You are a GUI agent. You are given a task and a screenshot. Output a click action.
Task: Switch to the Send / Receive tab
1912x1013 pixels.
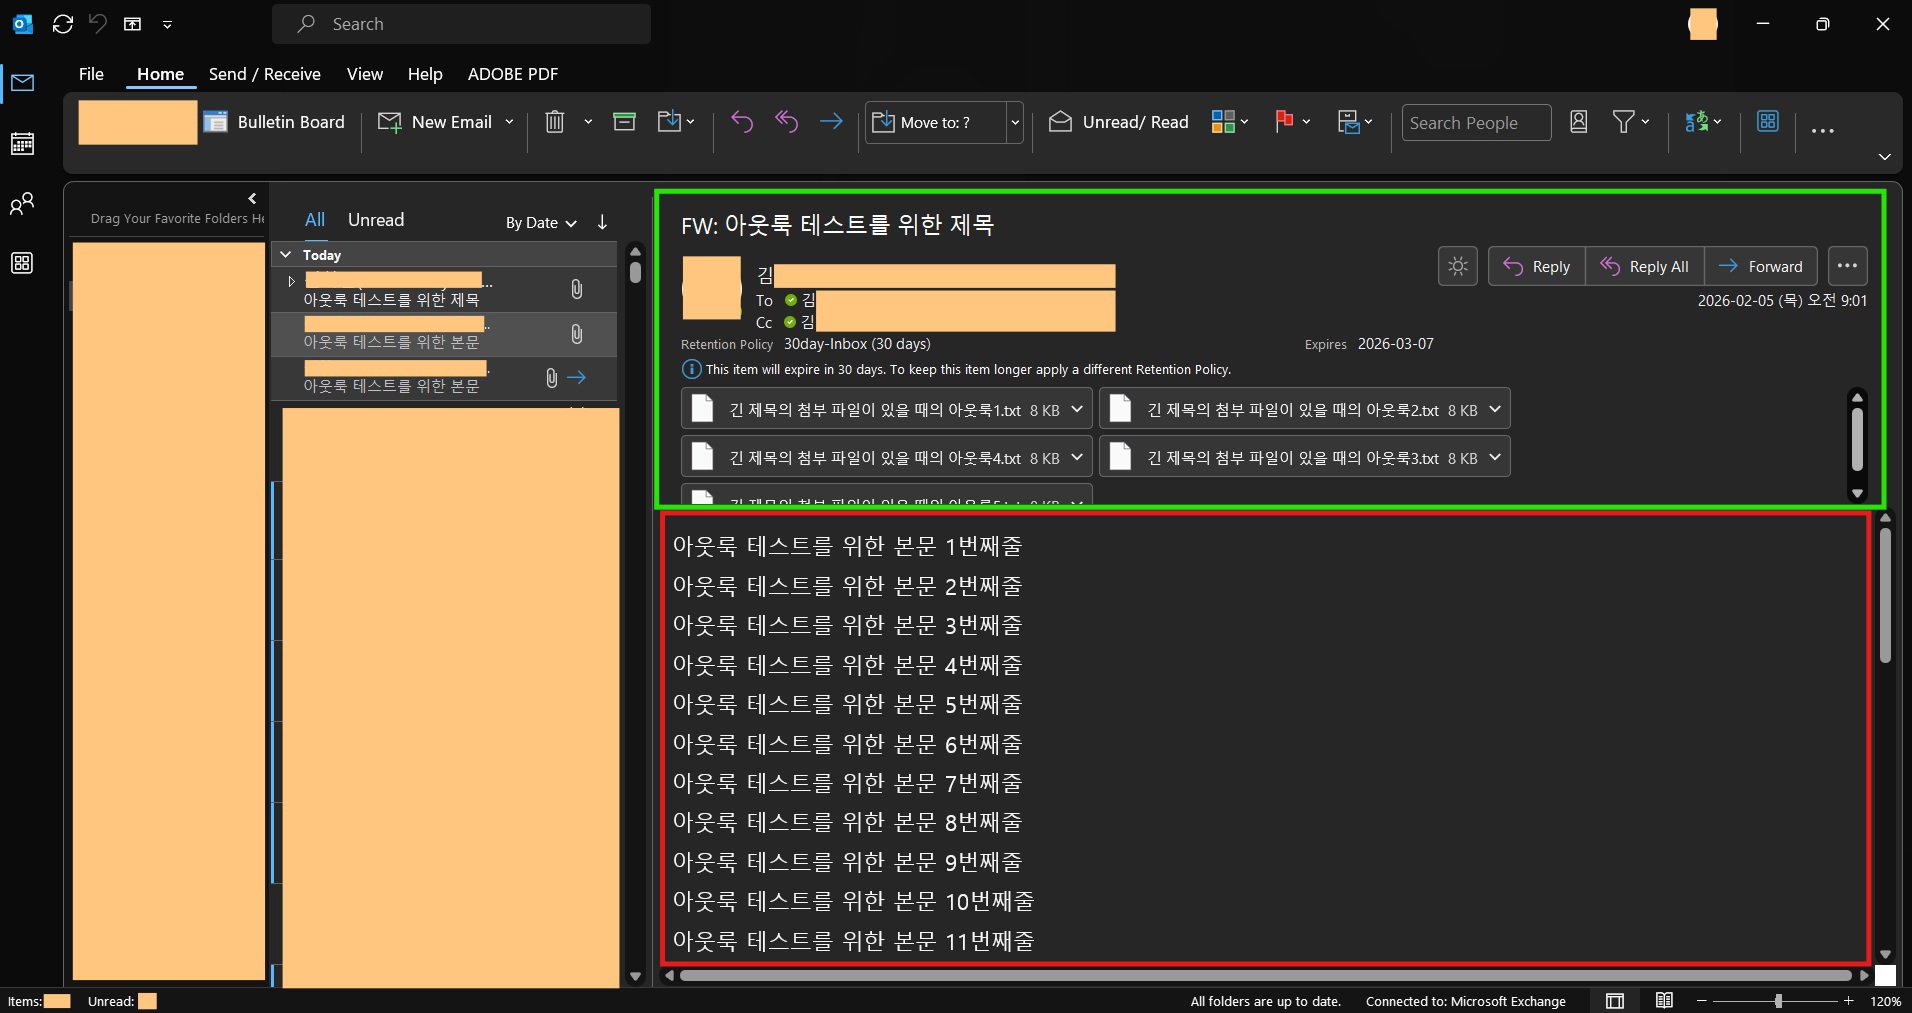(264, 74)
